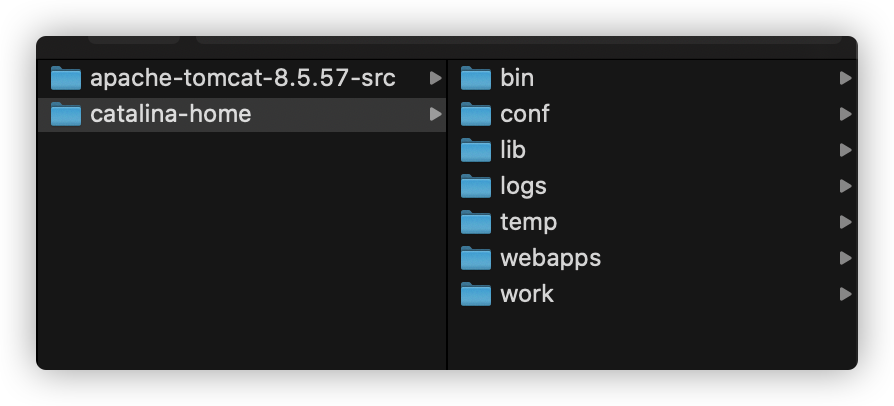Open the conf row disclosure arrow
This screenshot has height=406, width=894.
pyautogui.click(x=846, y=114)
